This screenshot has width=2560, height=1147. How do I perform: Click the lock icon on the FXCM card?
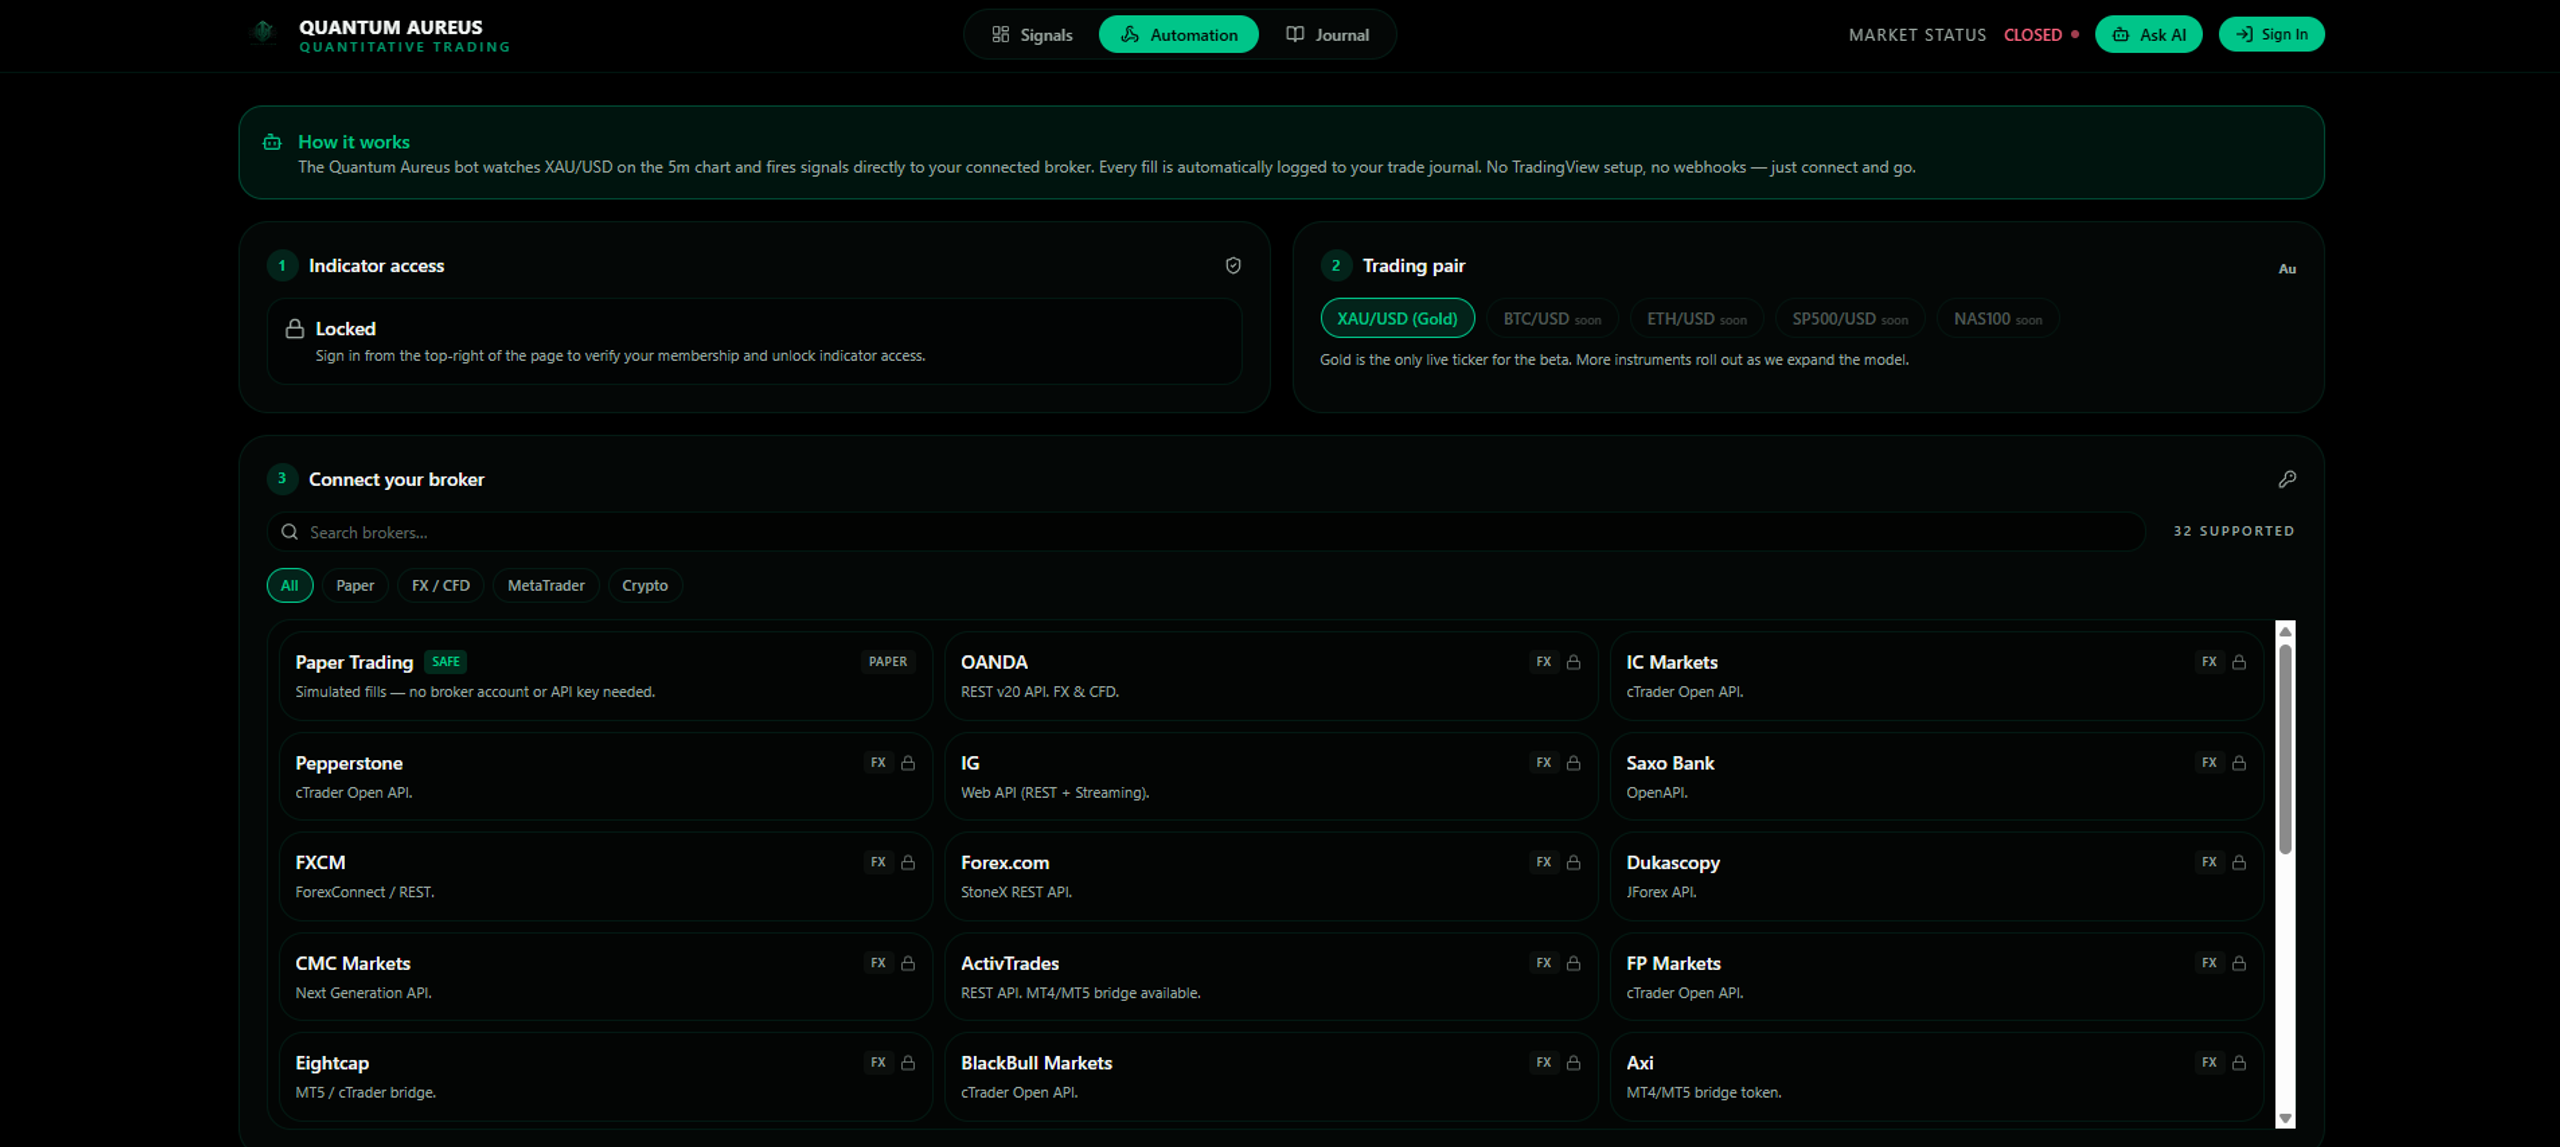click(908, 862)
